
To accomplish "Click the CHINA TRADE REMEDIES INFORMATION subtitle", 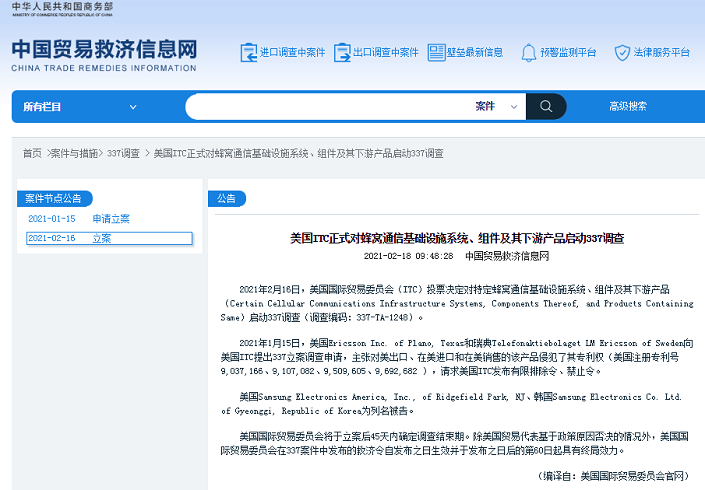I will [x=104, y=68].
